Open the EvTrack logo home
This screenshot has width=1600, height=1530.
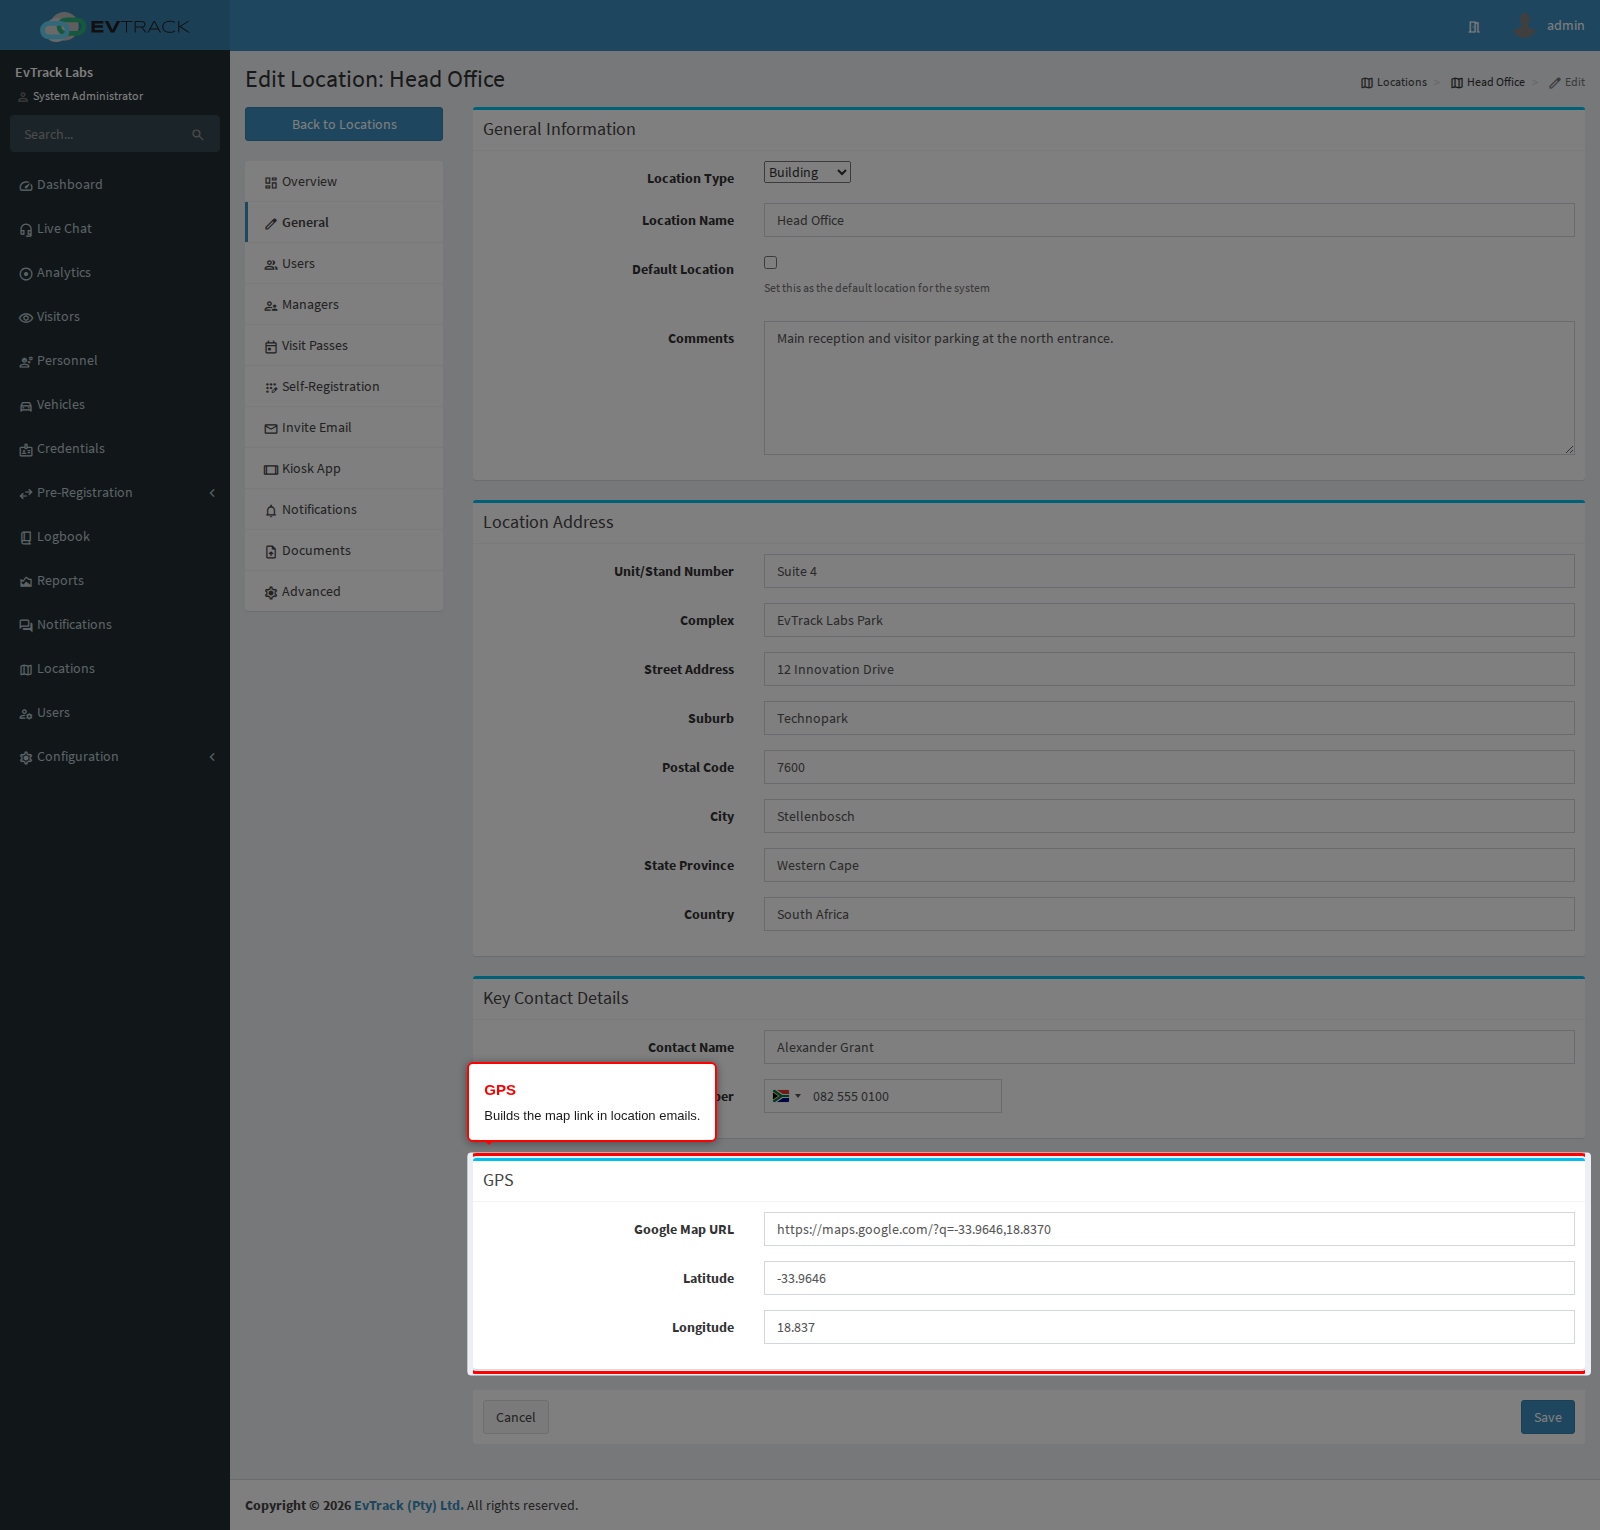[115, 26]
